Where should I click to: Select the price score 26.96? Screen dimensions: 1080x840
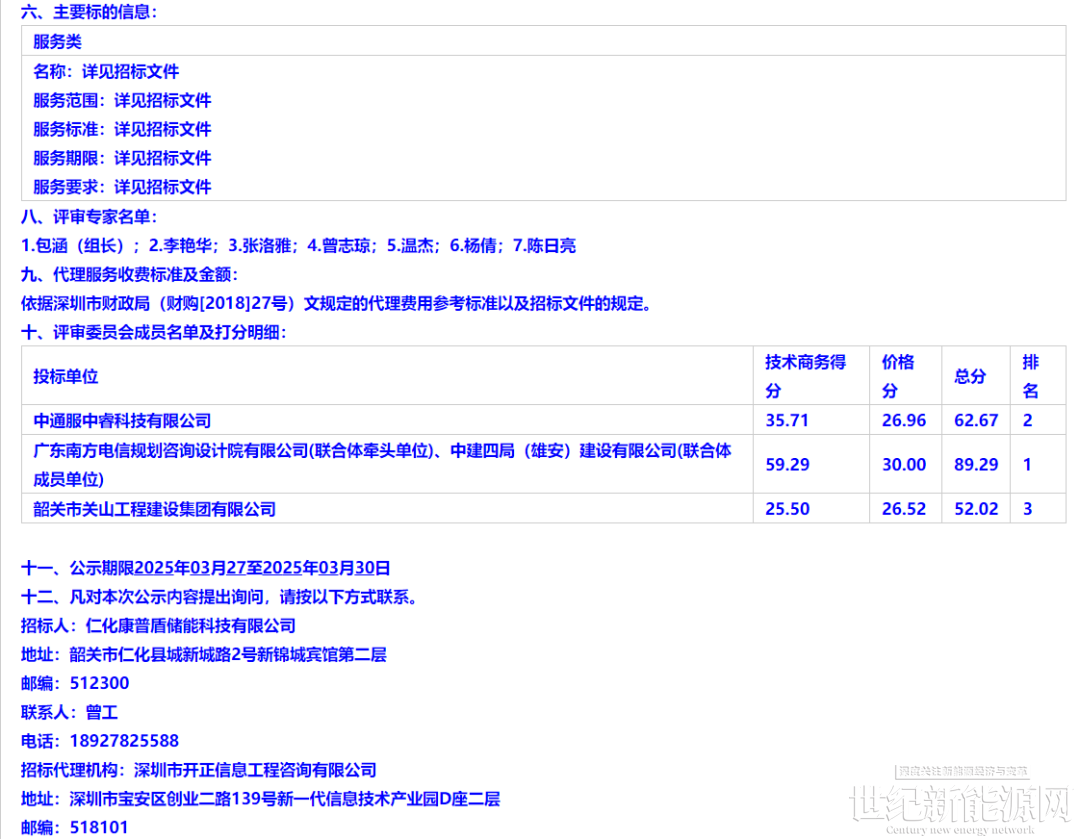point(904,420)
